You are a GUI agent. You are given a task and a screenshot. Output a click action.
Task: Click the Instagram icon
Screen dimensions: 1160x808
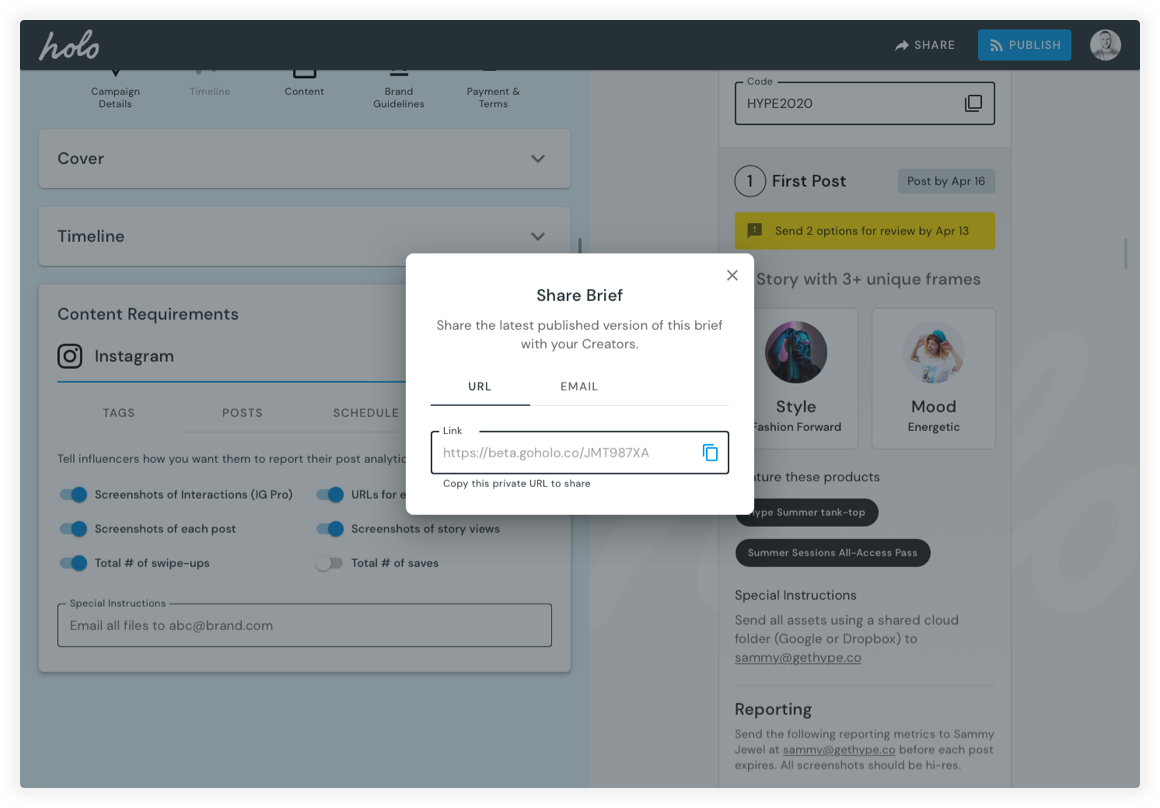pos(70,356)
